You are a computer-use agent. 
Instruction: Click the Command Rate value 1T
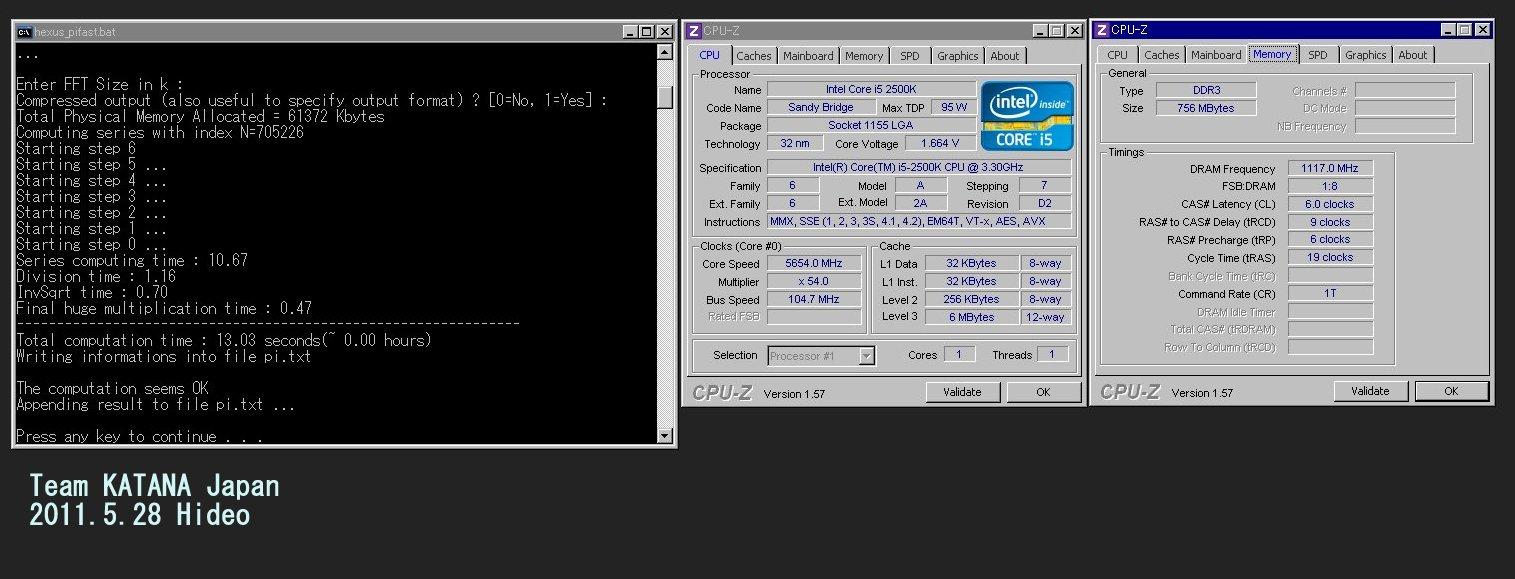(1331, 294)
